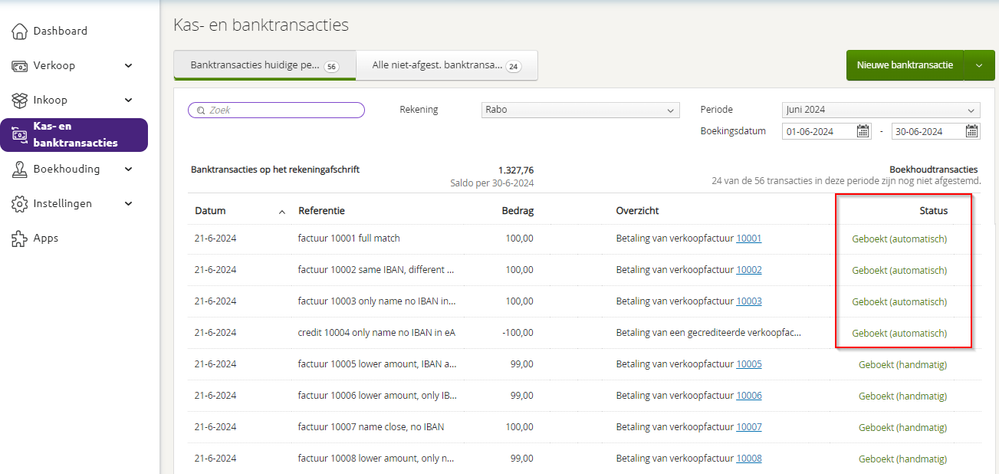Open the arrow beside Nieuwe banktransactie
999x474 pixels.
pos(978,65)
